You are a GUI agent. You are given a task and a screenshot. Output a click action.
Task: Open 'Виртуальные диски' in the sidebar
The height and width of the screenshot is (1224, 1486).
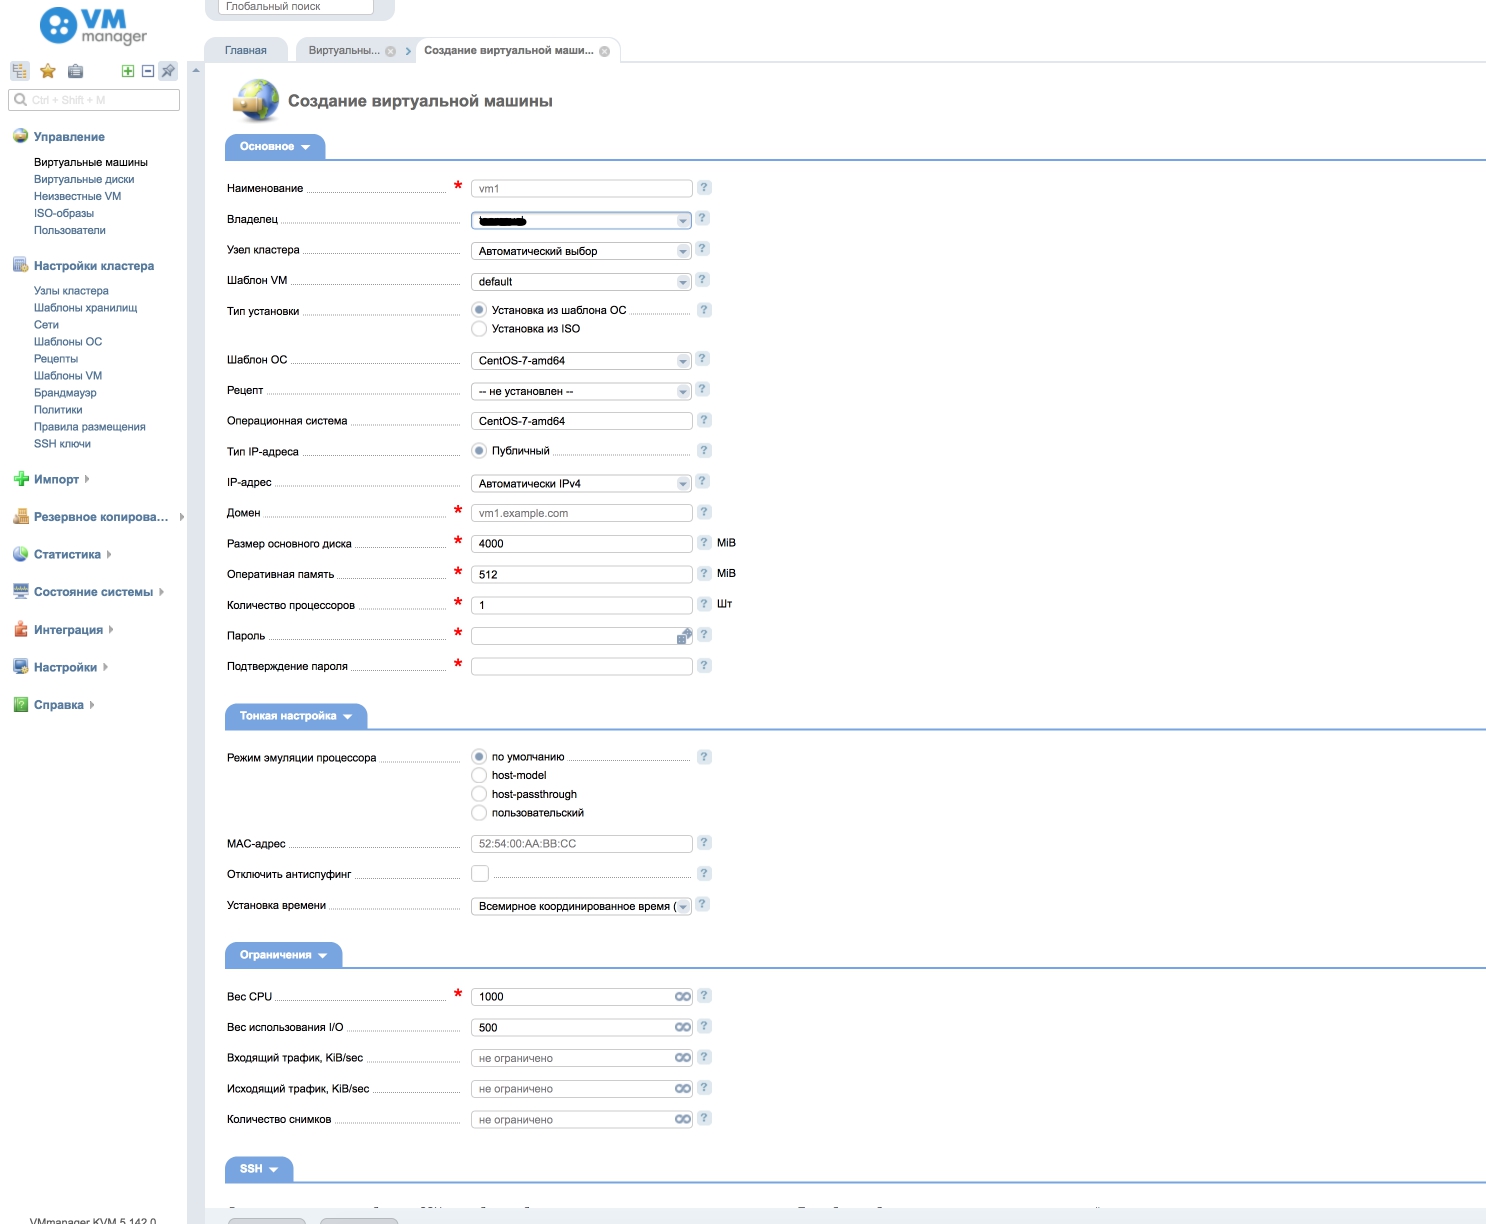click(84, 180)
